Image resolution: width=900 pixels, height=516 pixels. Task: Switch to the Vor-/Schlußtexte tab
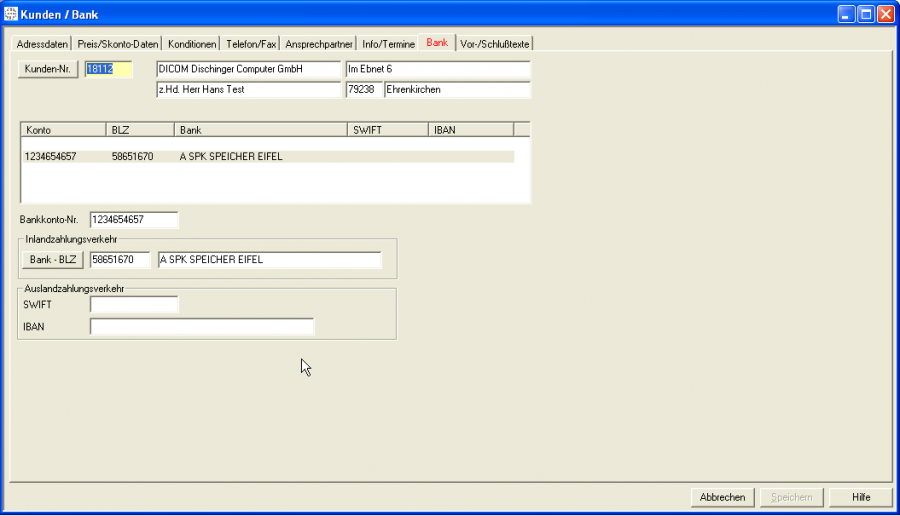(x=494, y=44)
